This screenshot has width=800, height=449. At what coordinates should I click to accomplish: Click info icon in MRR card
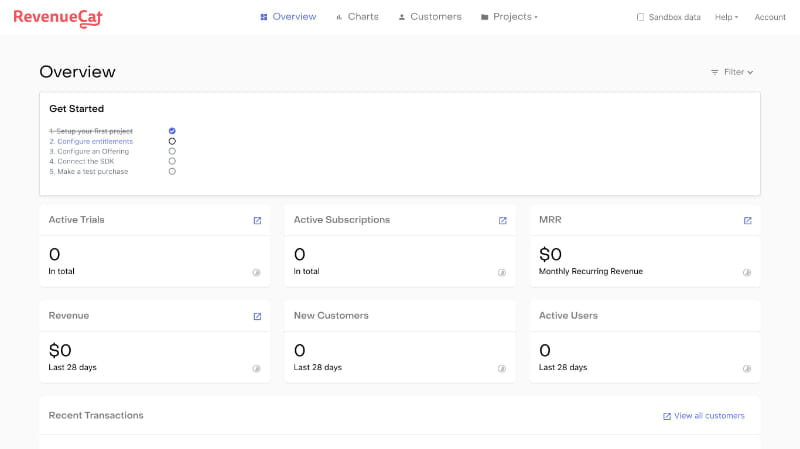[x=747, y=272]
